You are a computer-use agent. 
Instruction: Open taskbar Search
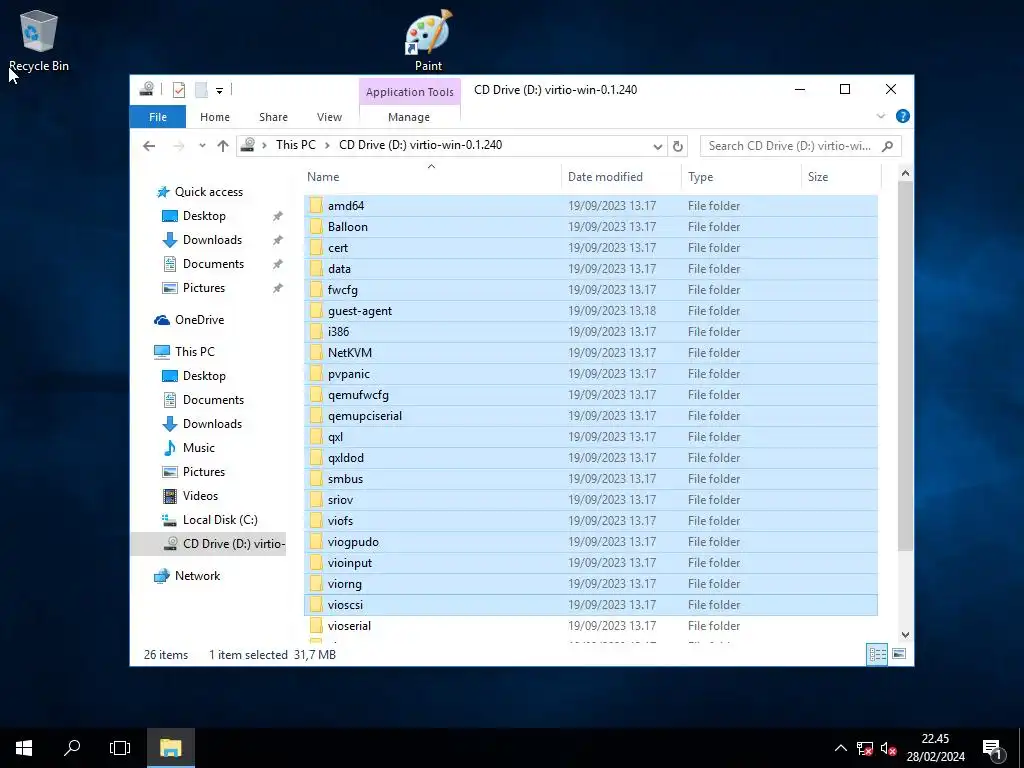pyautogui.click(x=72, y=748)
